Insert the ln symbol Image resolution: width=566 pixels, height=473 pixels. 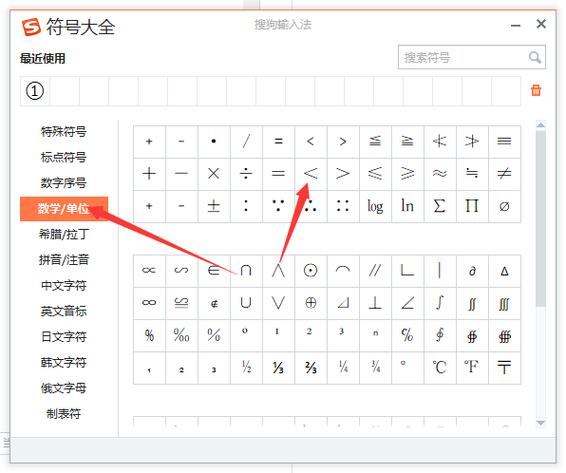[x=408, y=206]
